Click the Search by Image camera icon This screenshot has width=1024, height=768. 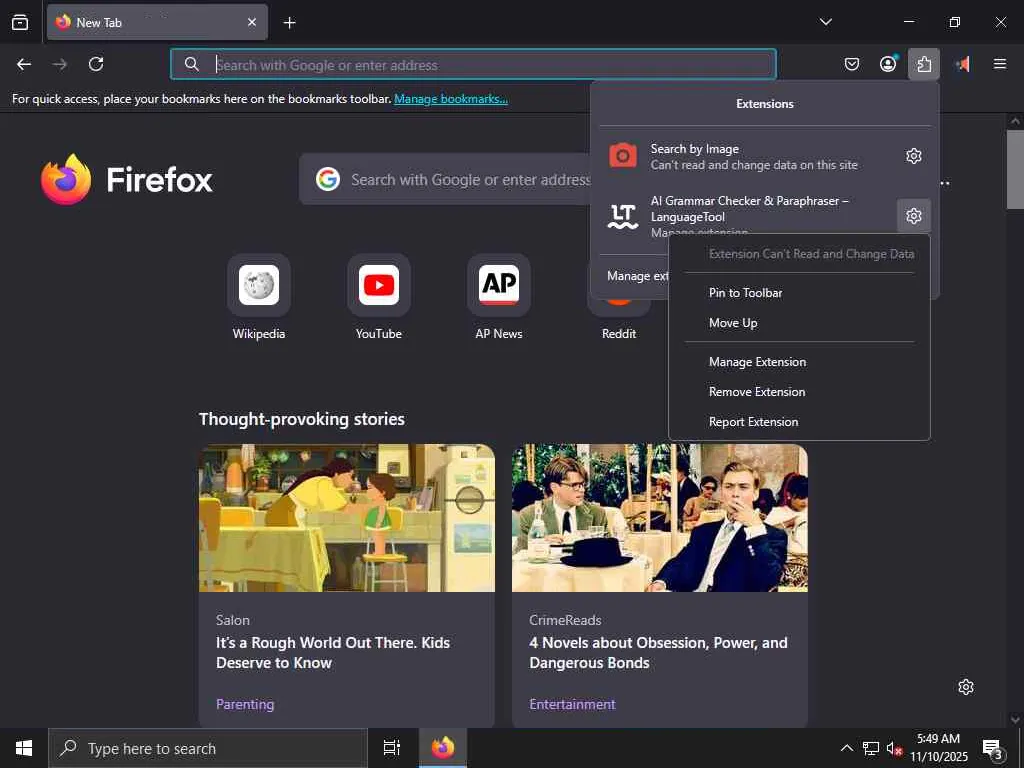pyautogui.click(x=622, y=156)
